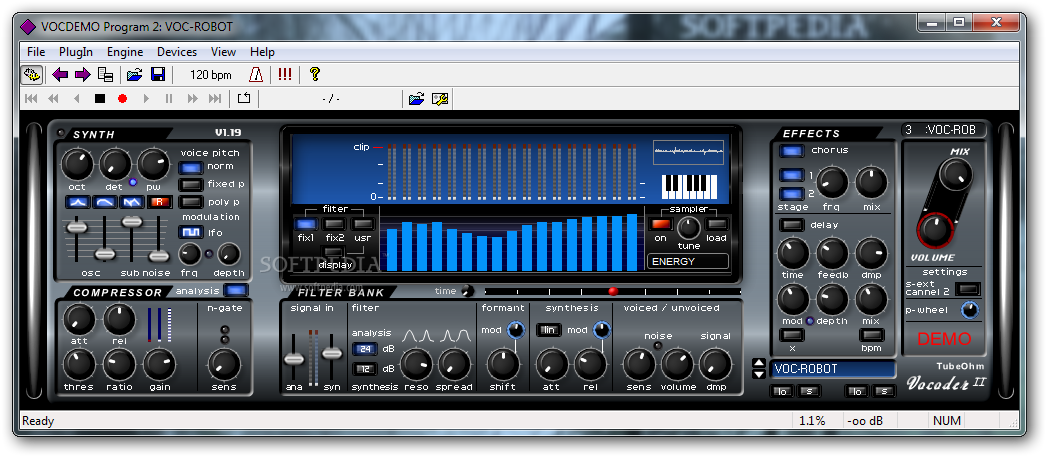Click the 120 bpm tempo display
This screenshot has height=457, width=1047.
211,75
